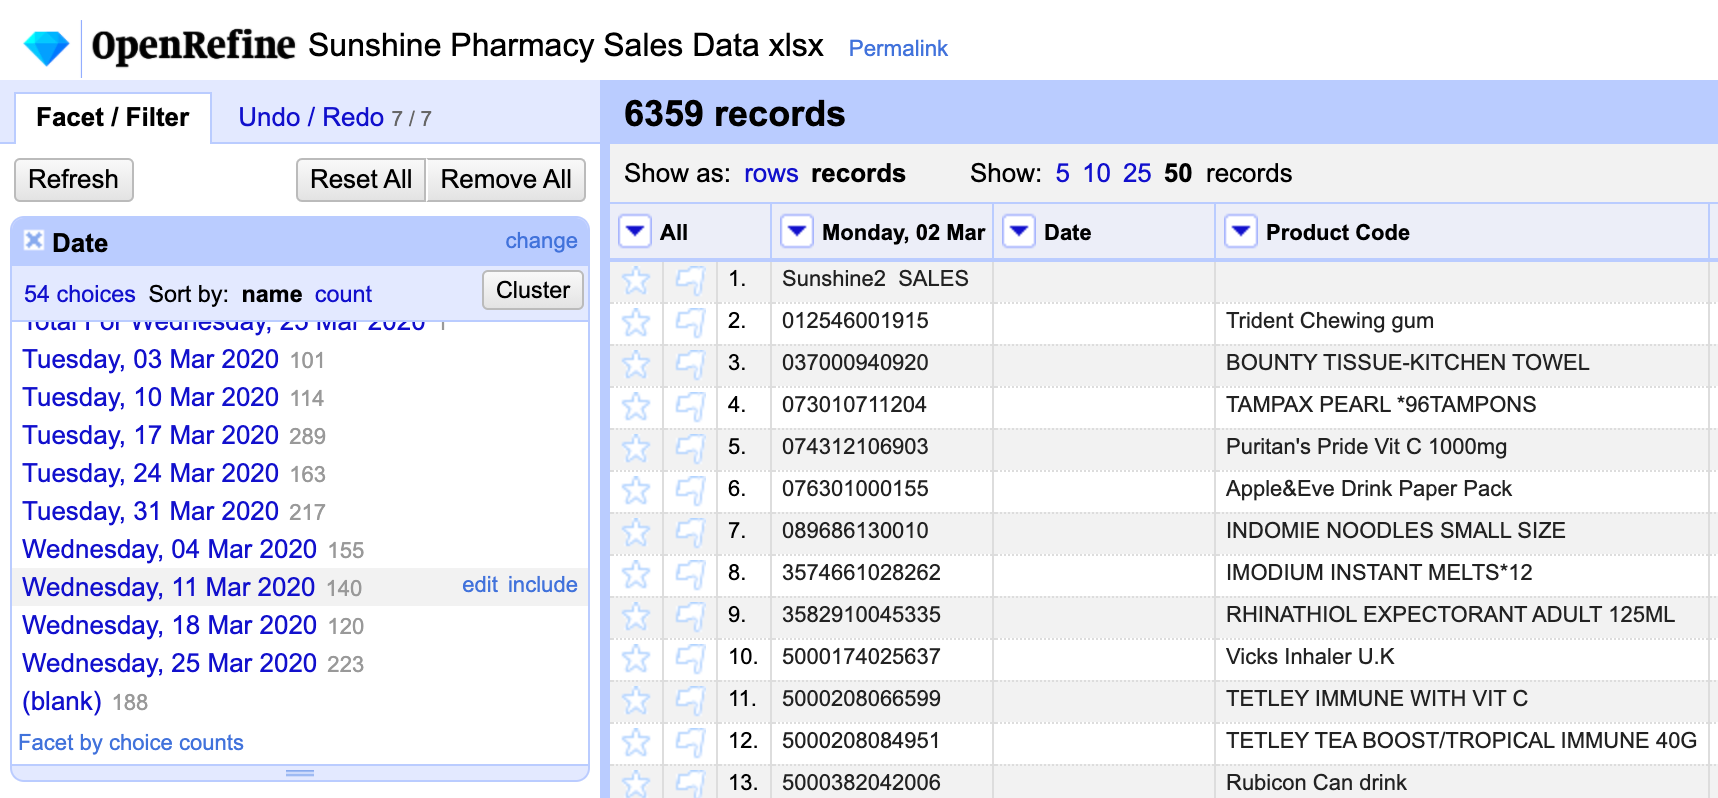Star row 5 Puritan's Pride record
The image size is (1718, 798).
pyautogui.click(x=636, y=448)
